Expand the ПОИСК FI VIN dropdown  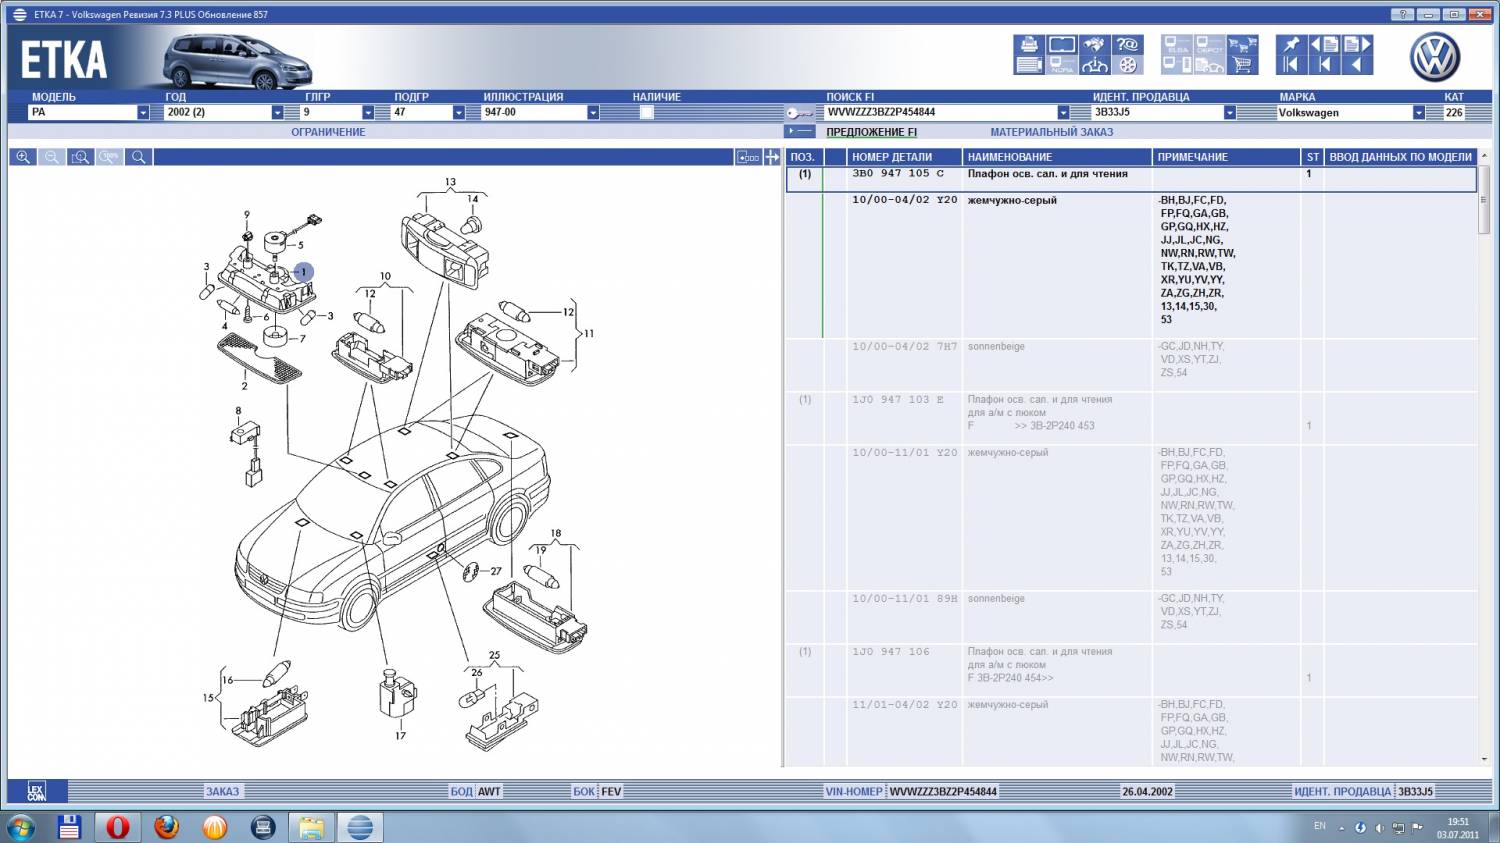[x=1063, y=113]
